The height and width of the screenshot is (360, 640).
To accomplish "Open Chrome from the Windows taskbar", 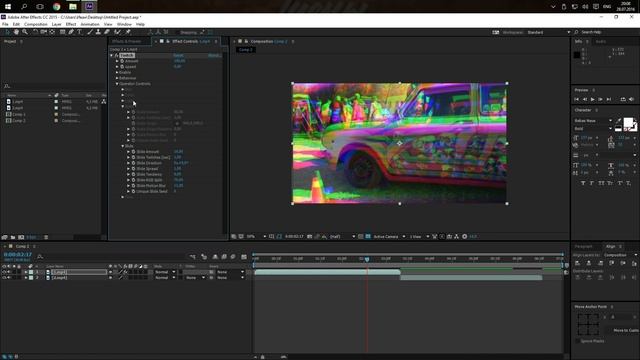I will point(56,6).
